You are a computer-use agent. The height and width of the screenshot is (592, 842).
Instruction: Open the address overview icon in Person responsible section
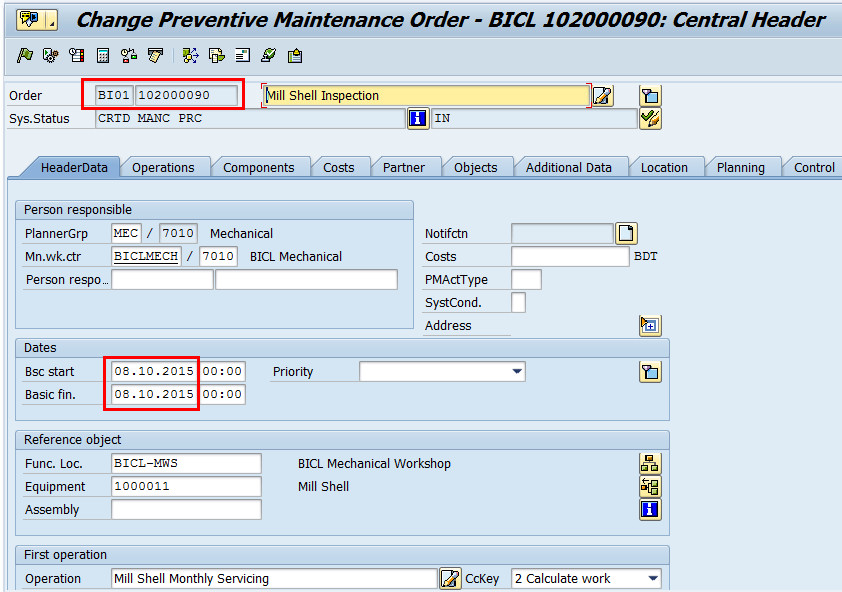click(650, 325)
